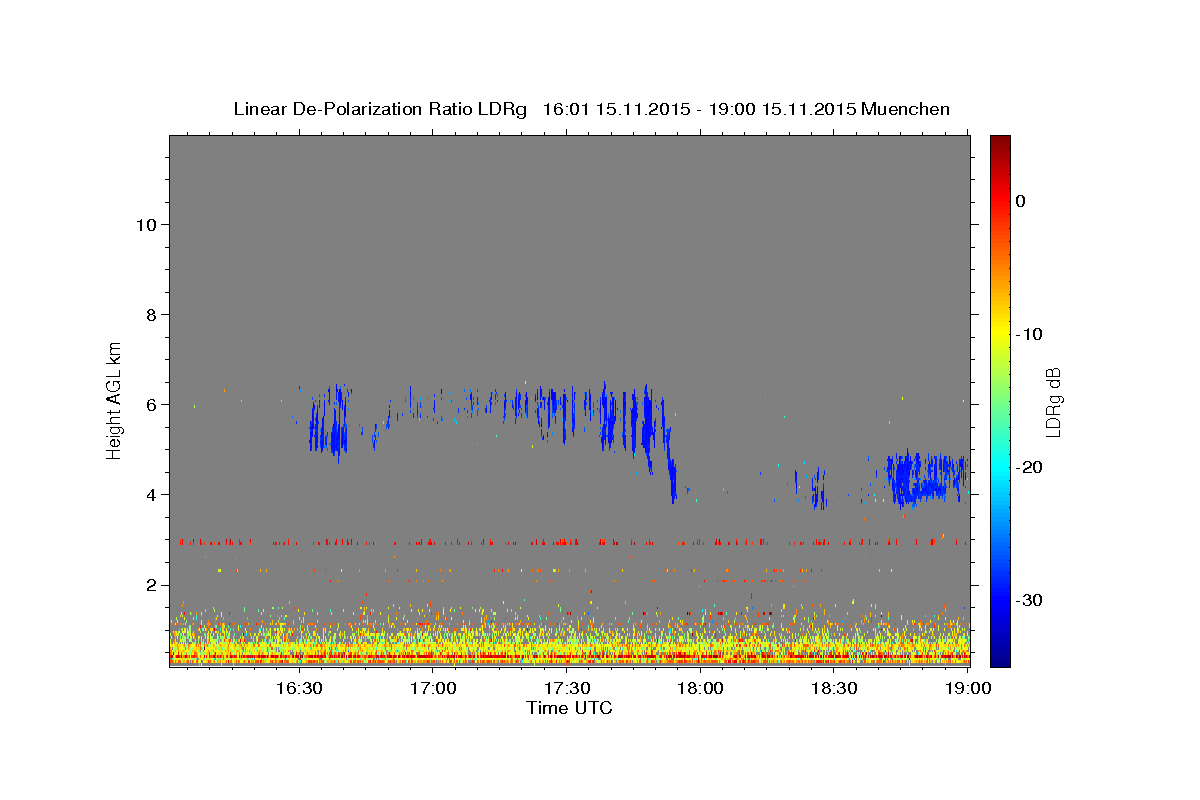Click the 18:30 time tick label
This screenshot has width=1200, height=800.
(835, 689)
